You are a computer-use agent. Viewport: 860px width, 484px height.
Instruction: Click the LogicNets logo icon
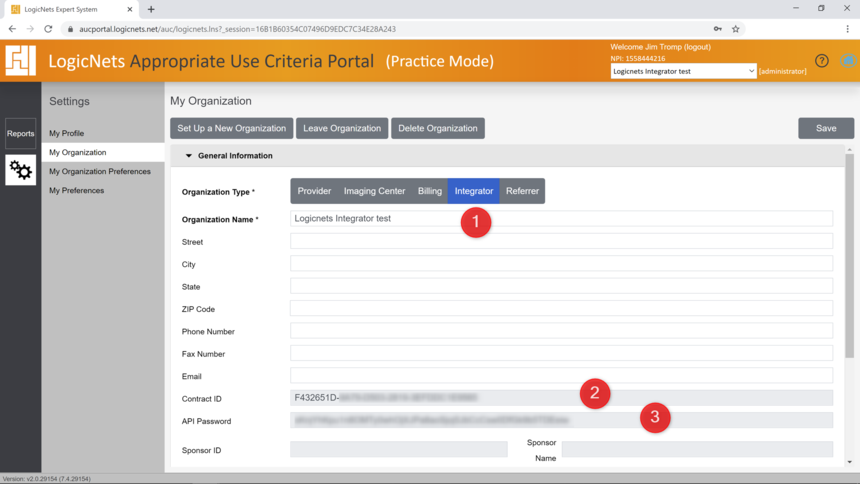[x=20, y=60]
